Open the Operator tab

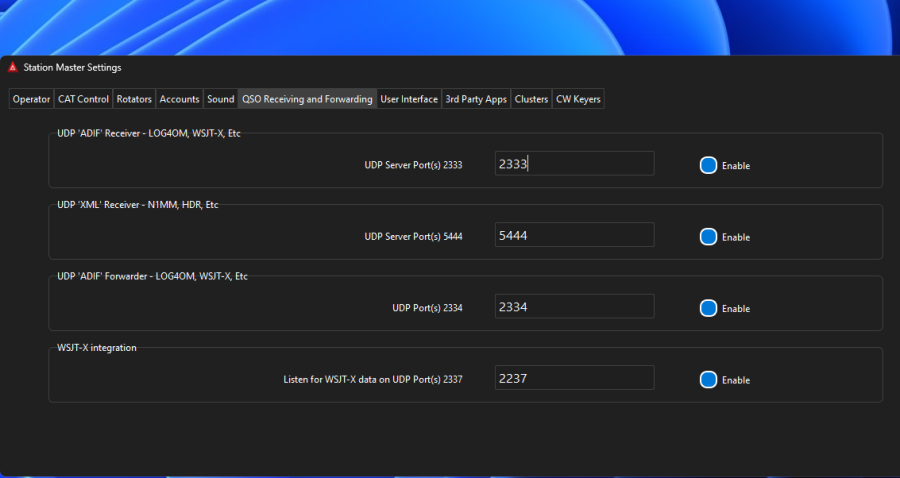coord(31,99)
